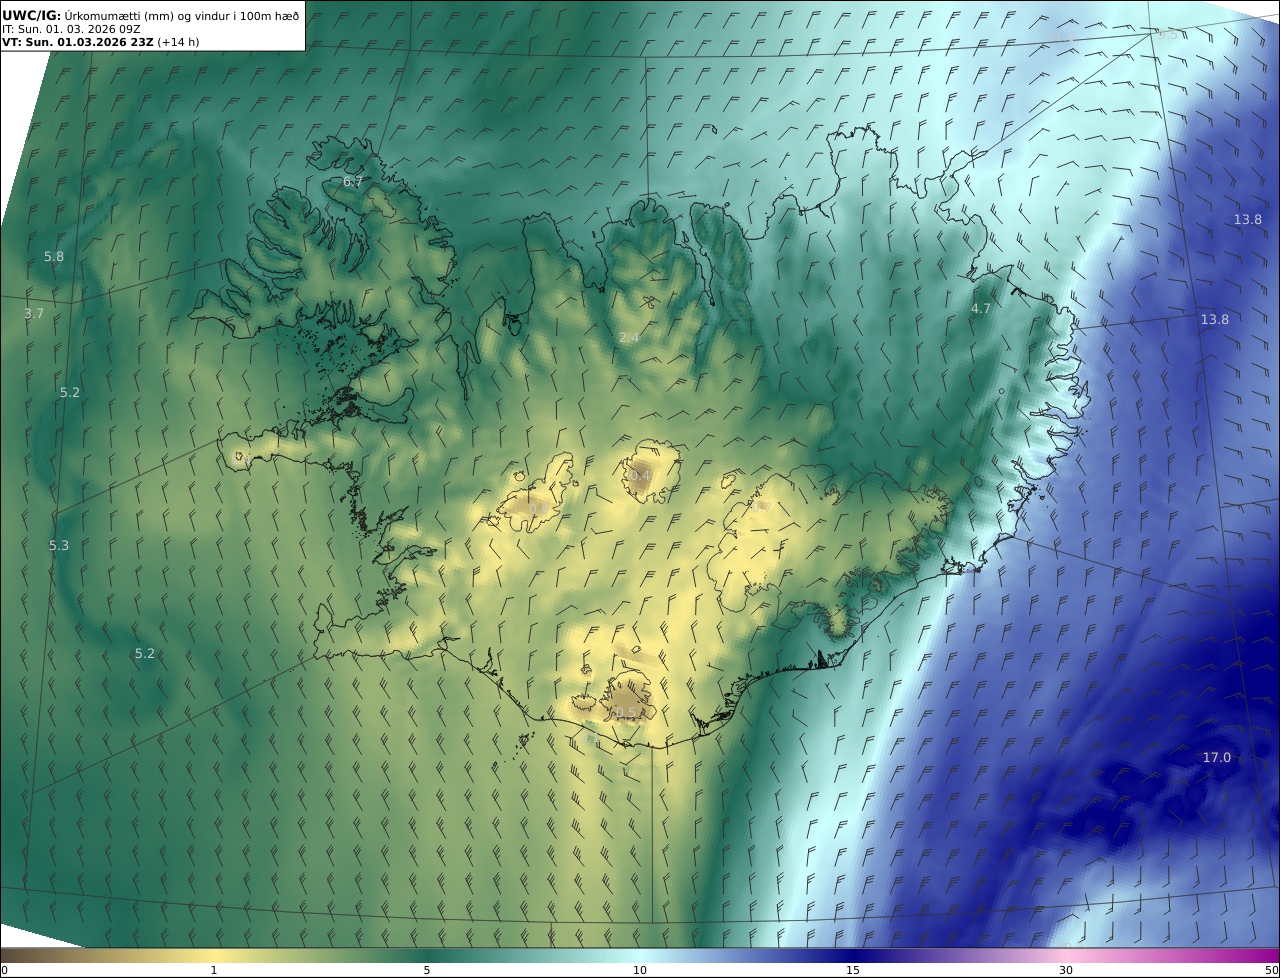
Task: Click the 4.7 value label in east Iceland
Action: click(981, 308)
